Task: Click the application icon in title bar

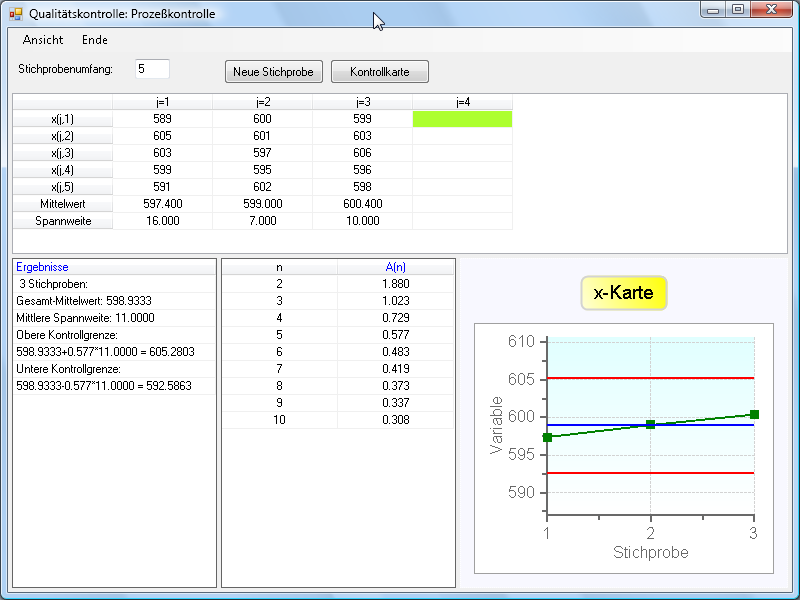Action: 15,14
